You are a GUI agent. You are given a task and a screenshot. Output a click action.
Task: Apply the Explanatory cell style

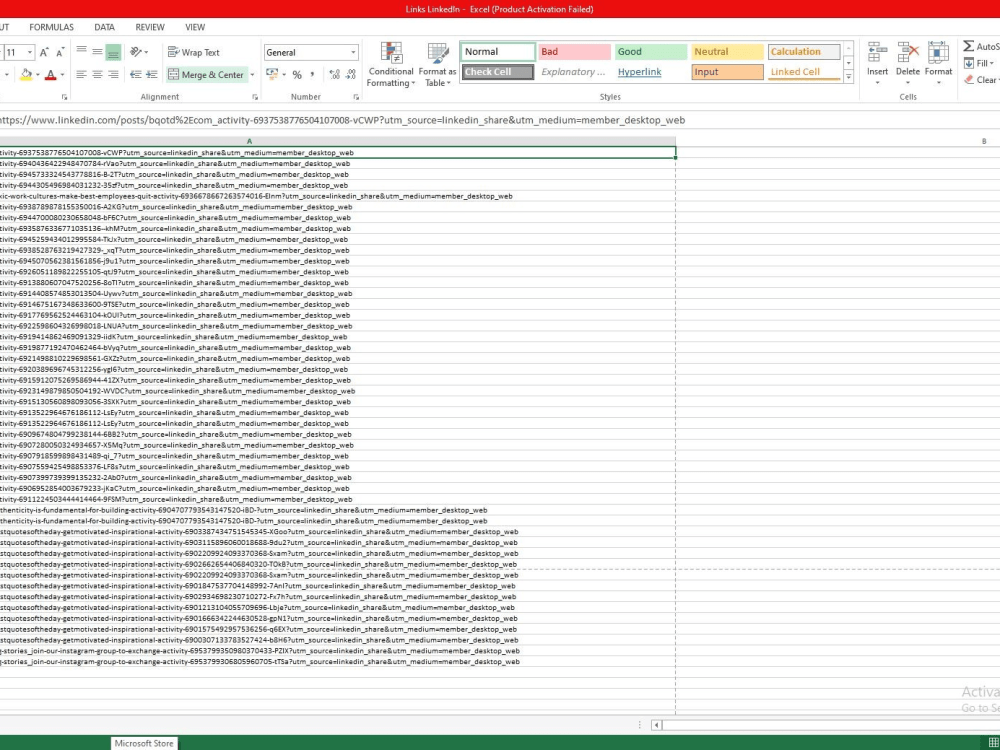tap(574, 72)
